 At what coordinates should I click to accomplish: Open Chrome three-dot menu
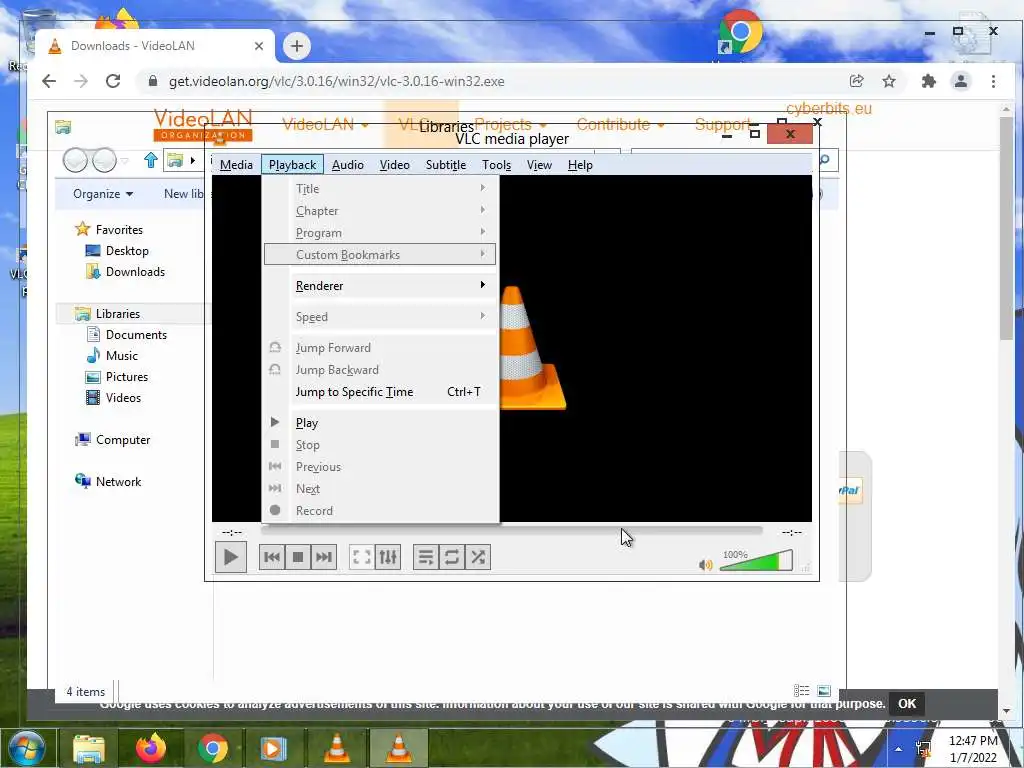993,81
